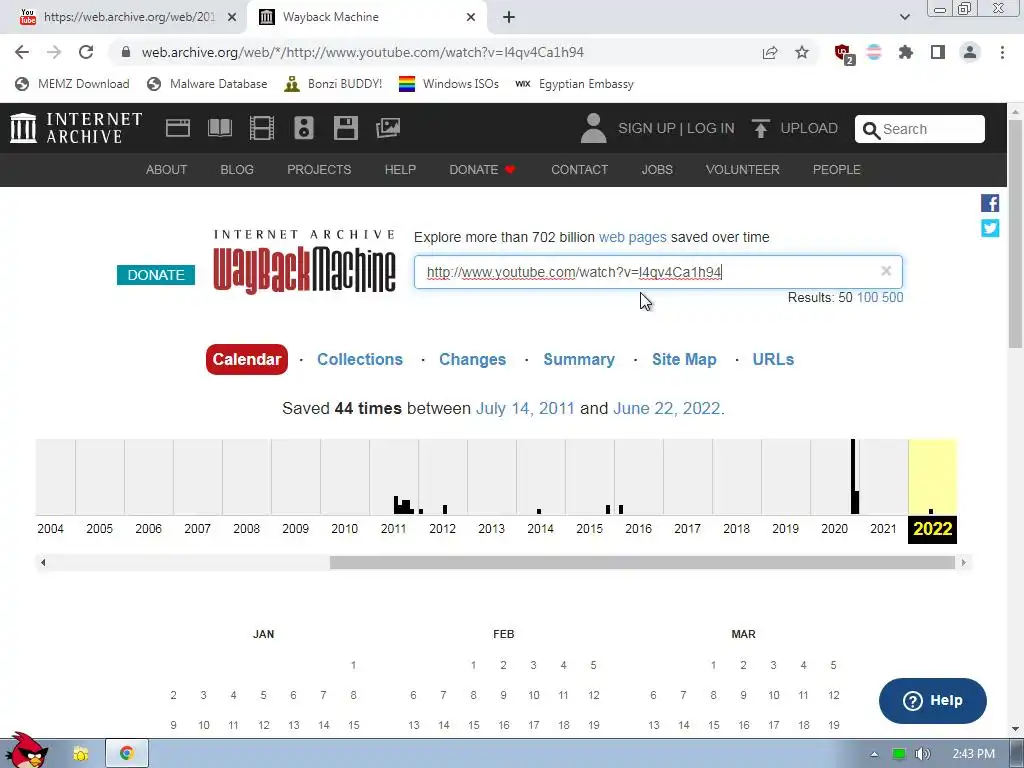This screenshot has width=1024, height=768.
Task: Select the Calendar tab
Action: coord(247,359)
